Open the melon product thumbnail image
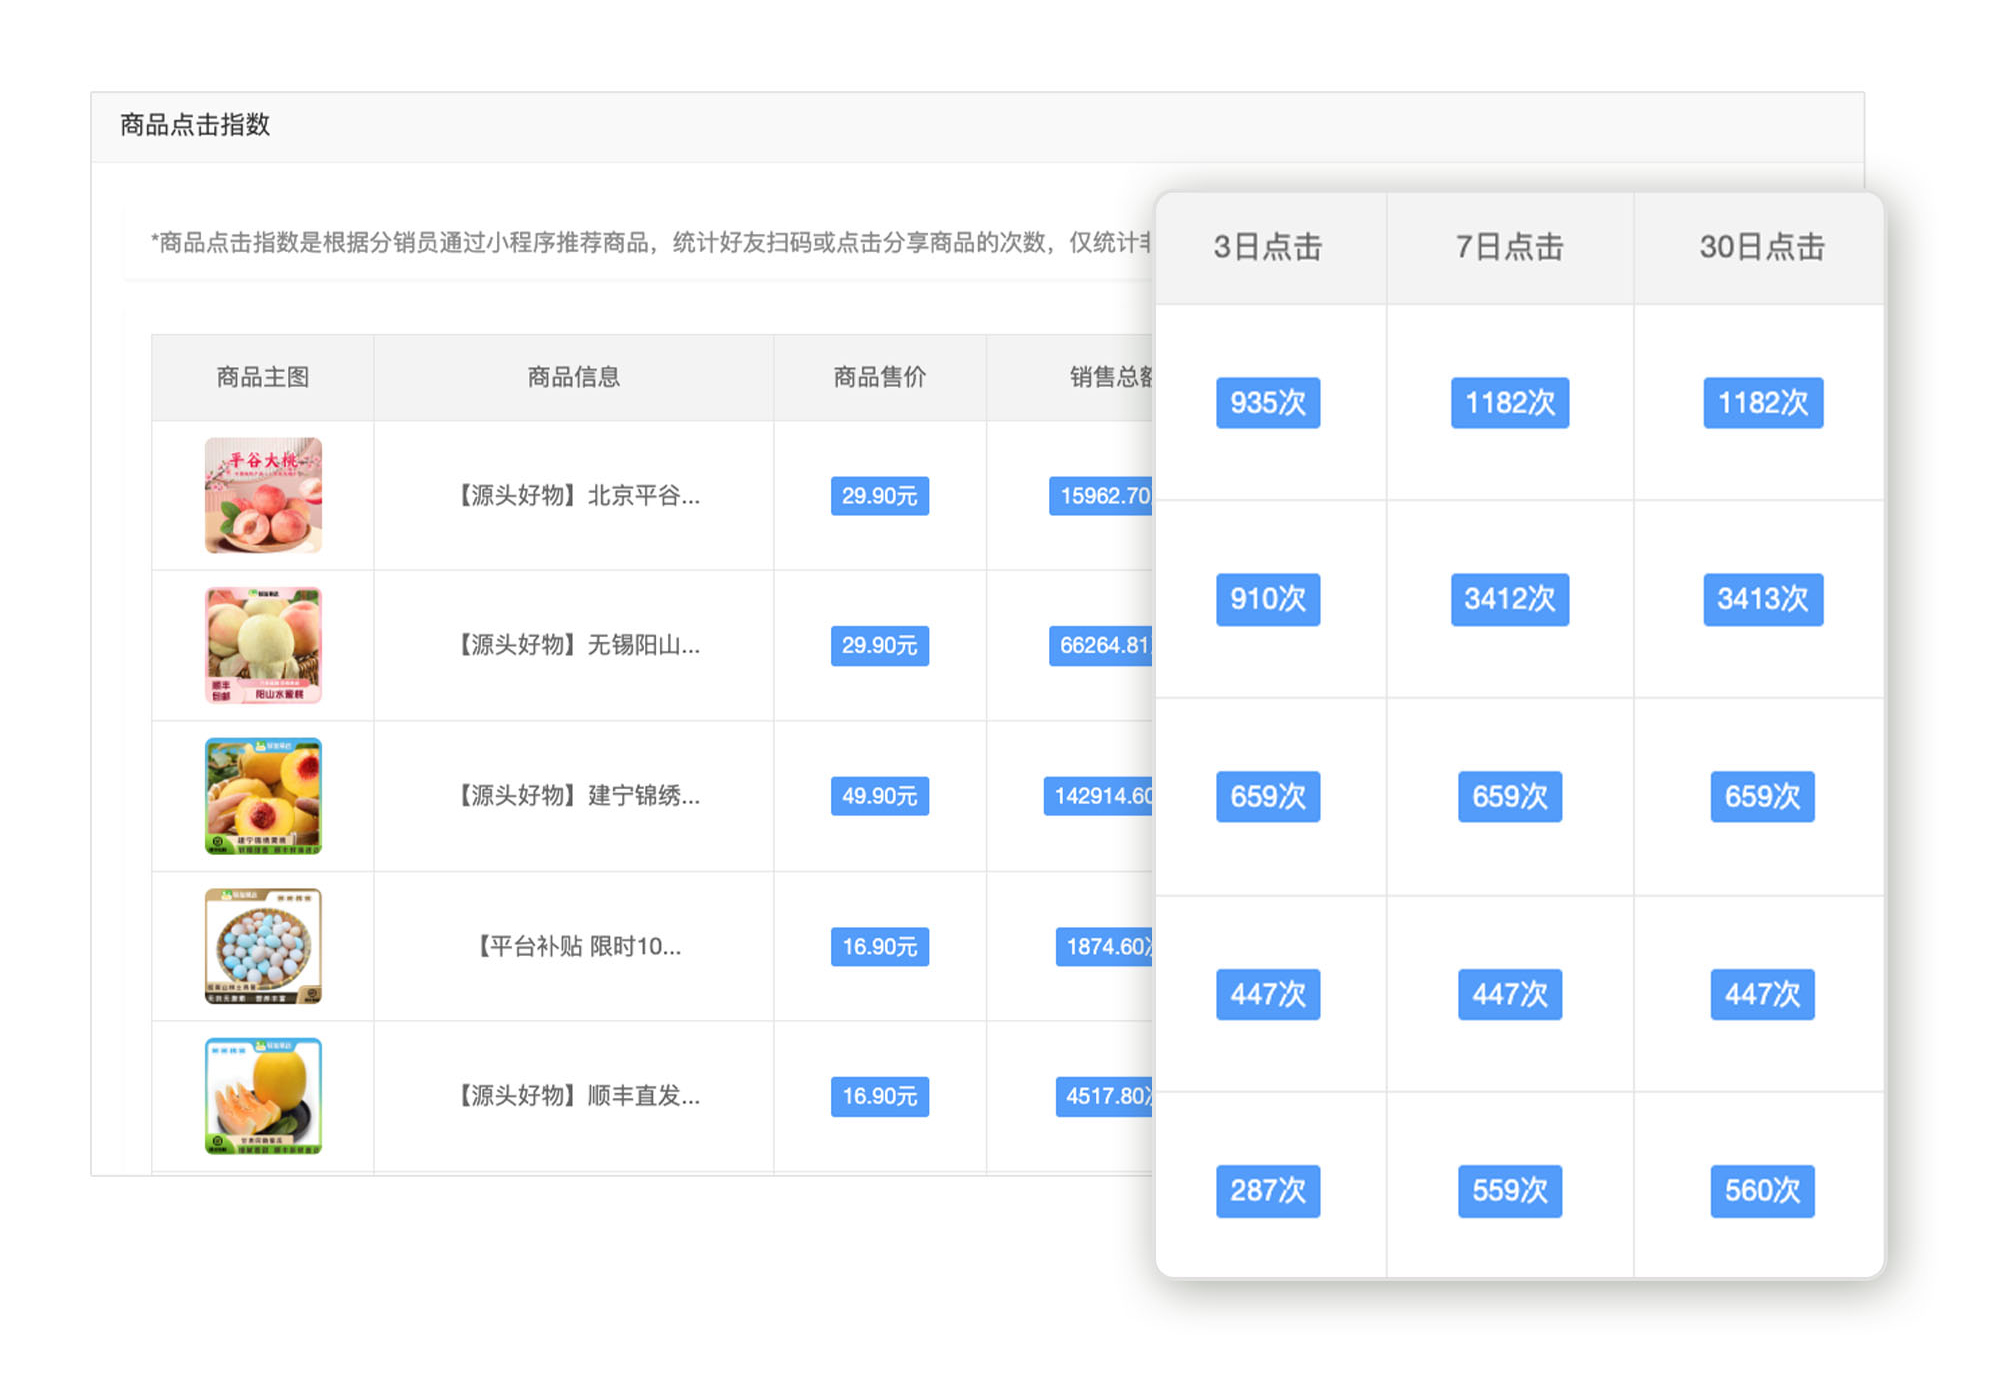 (x=263, y=1096)
